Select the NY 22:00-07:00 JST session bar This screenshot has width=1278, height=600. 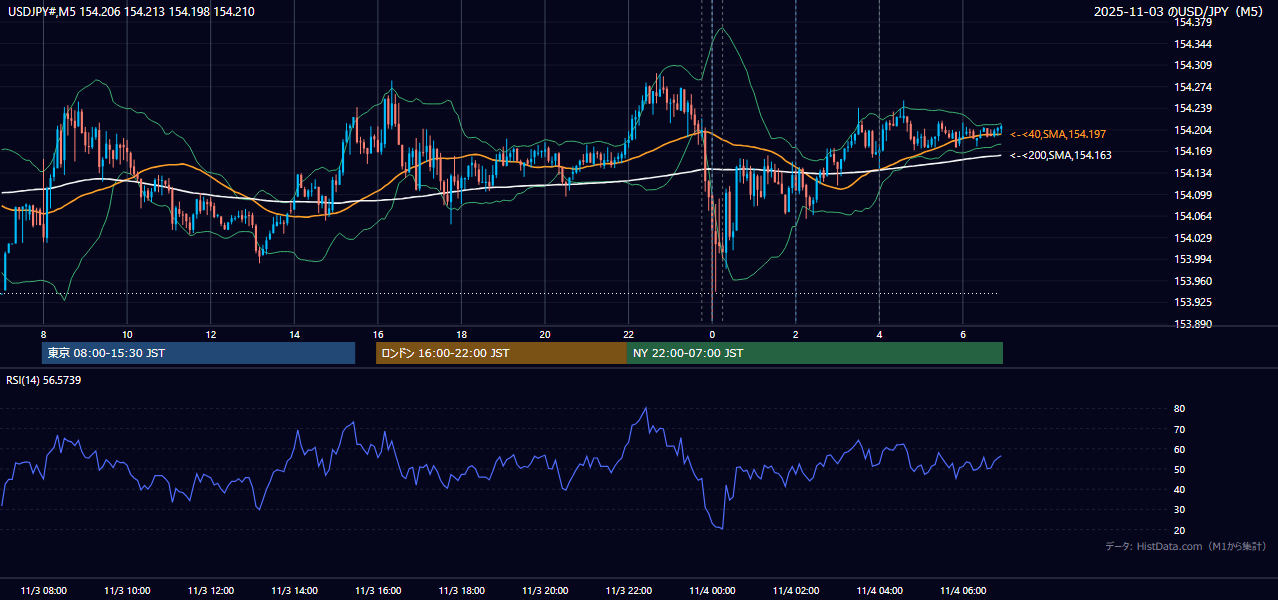click(x=815, y=353)
